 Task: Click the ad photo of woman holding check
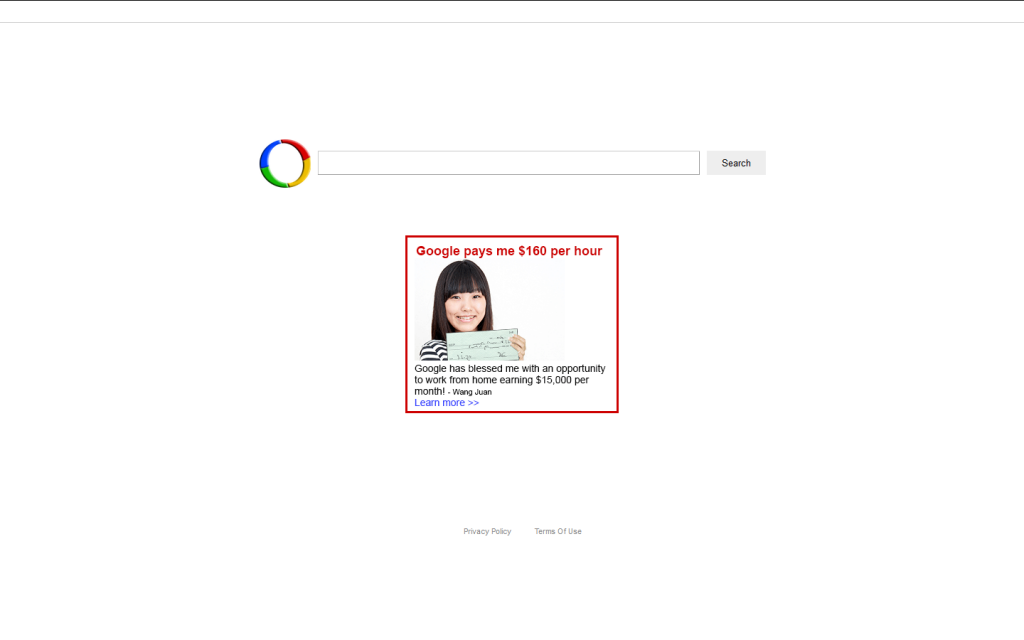click(x=489, y=310)
